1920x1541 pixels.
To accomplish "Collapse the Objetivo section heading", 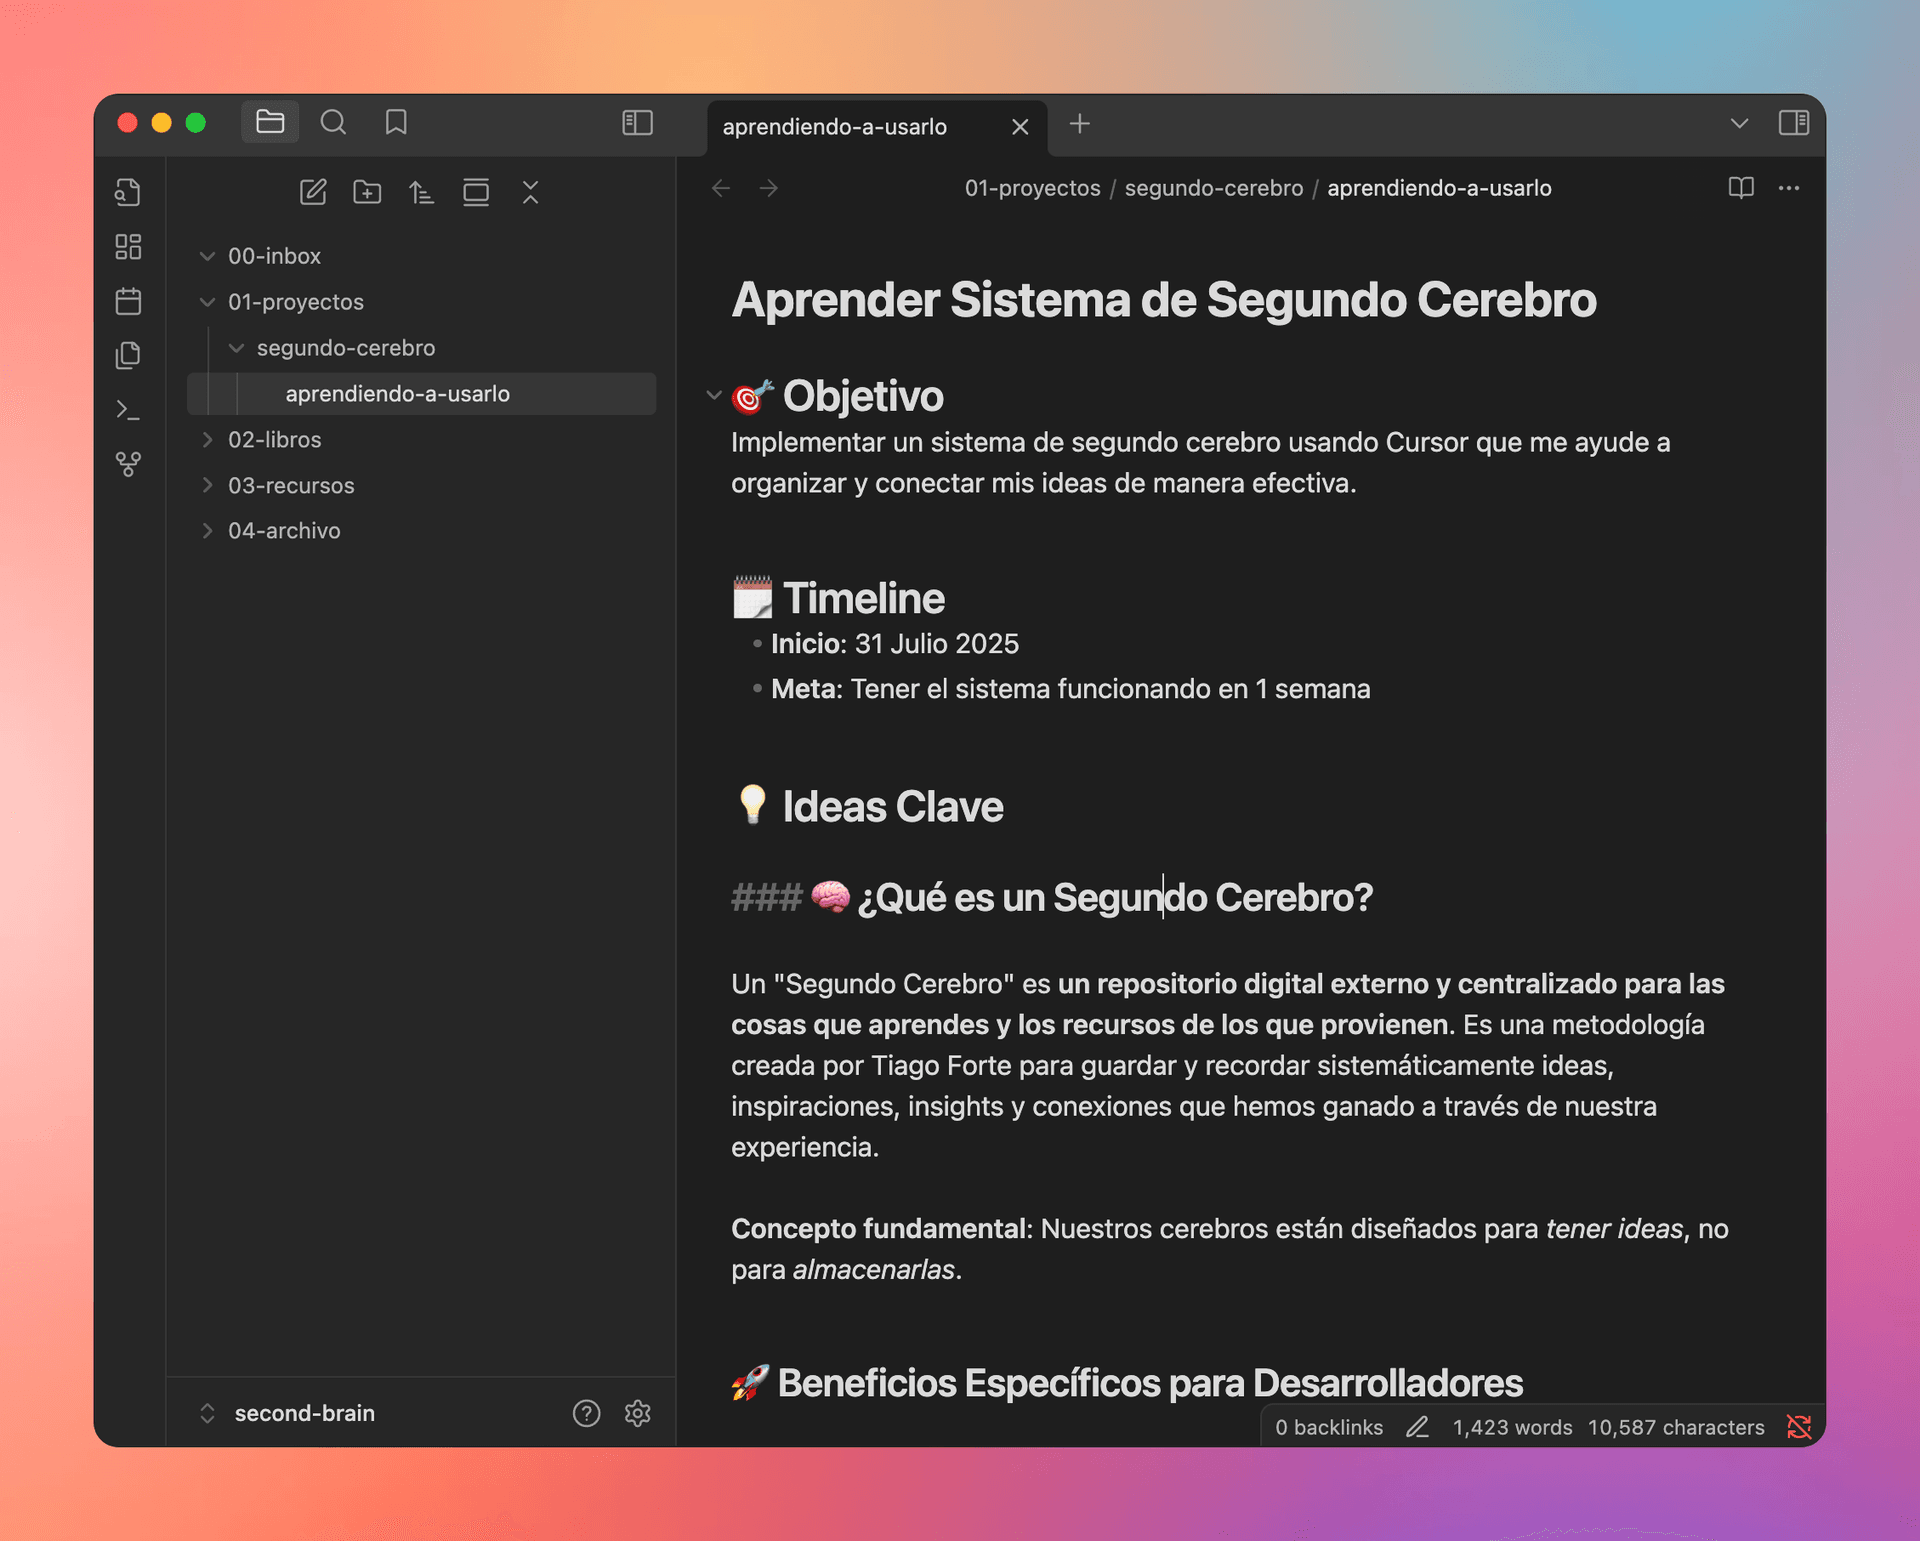I will click(x=712, y=395).
